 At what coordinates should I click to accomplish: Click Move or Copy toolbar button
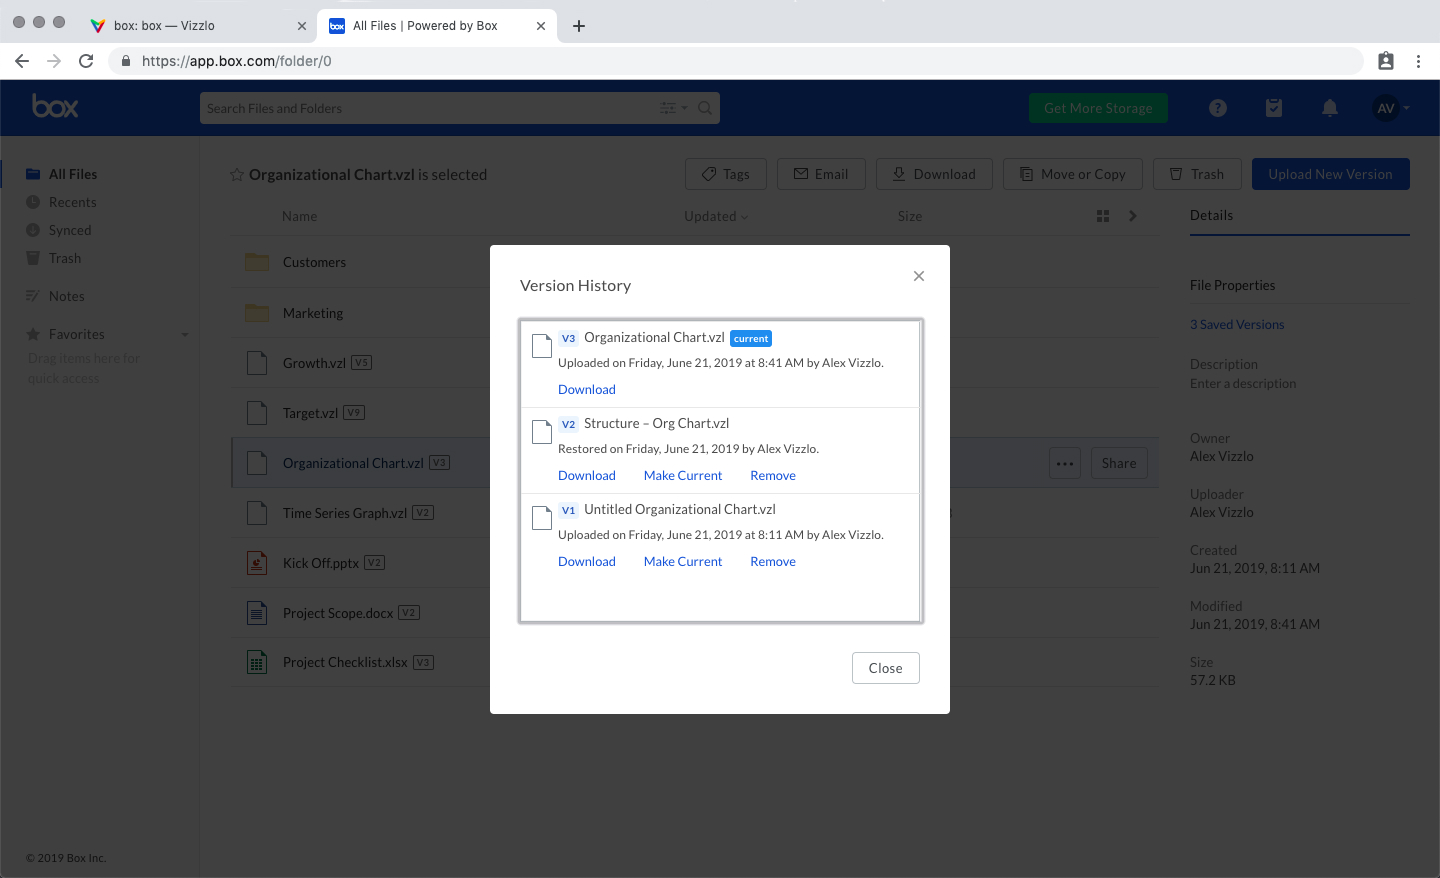(1073, 174)
